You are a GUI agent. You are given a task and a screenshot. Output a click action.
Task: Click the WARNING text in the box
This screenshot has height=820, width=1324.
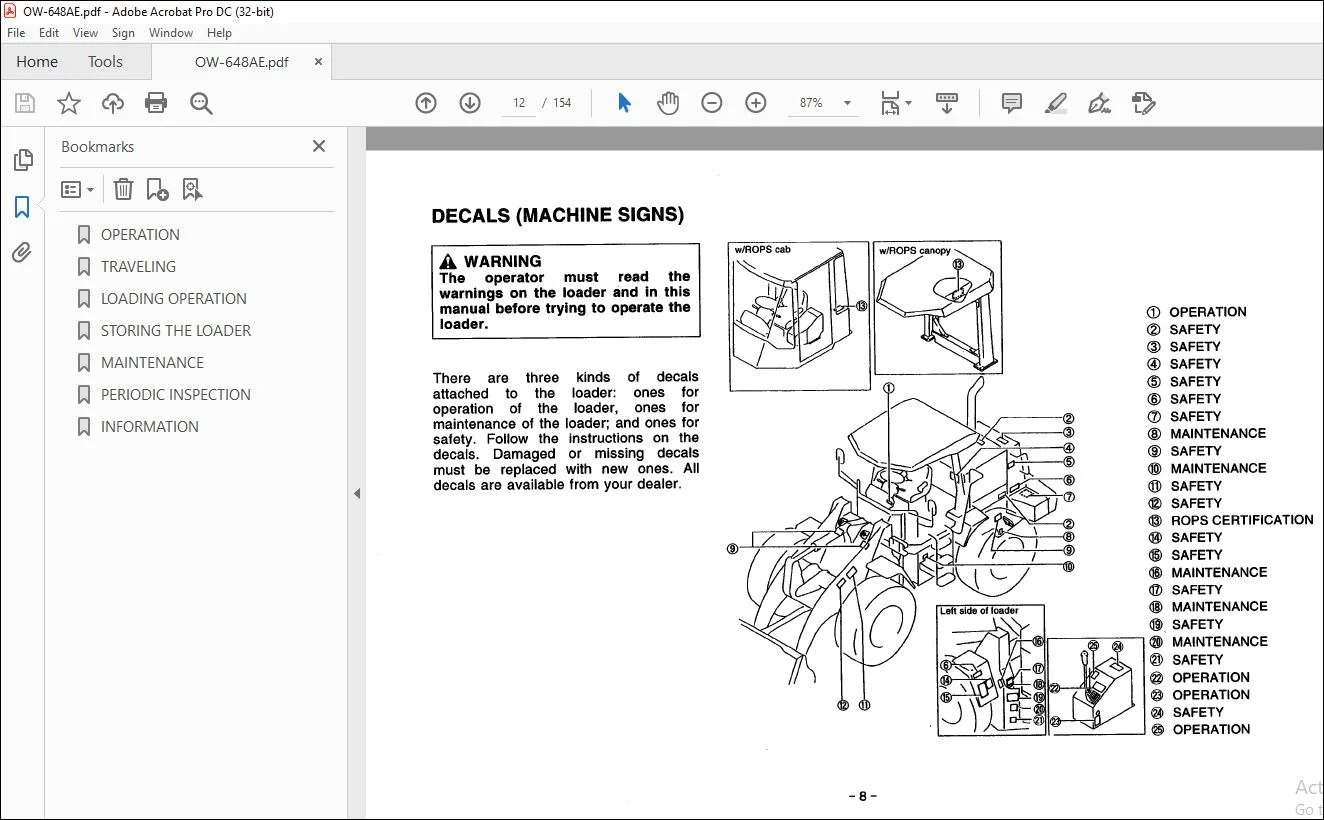pos(503,262)
